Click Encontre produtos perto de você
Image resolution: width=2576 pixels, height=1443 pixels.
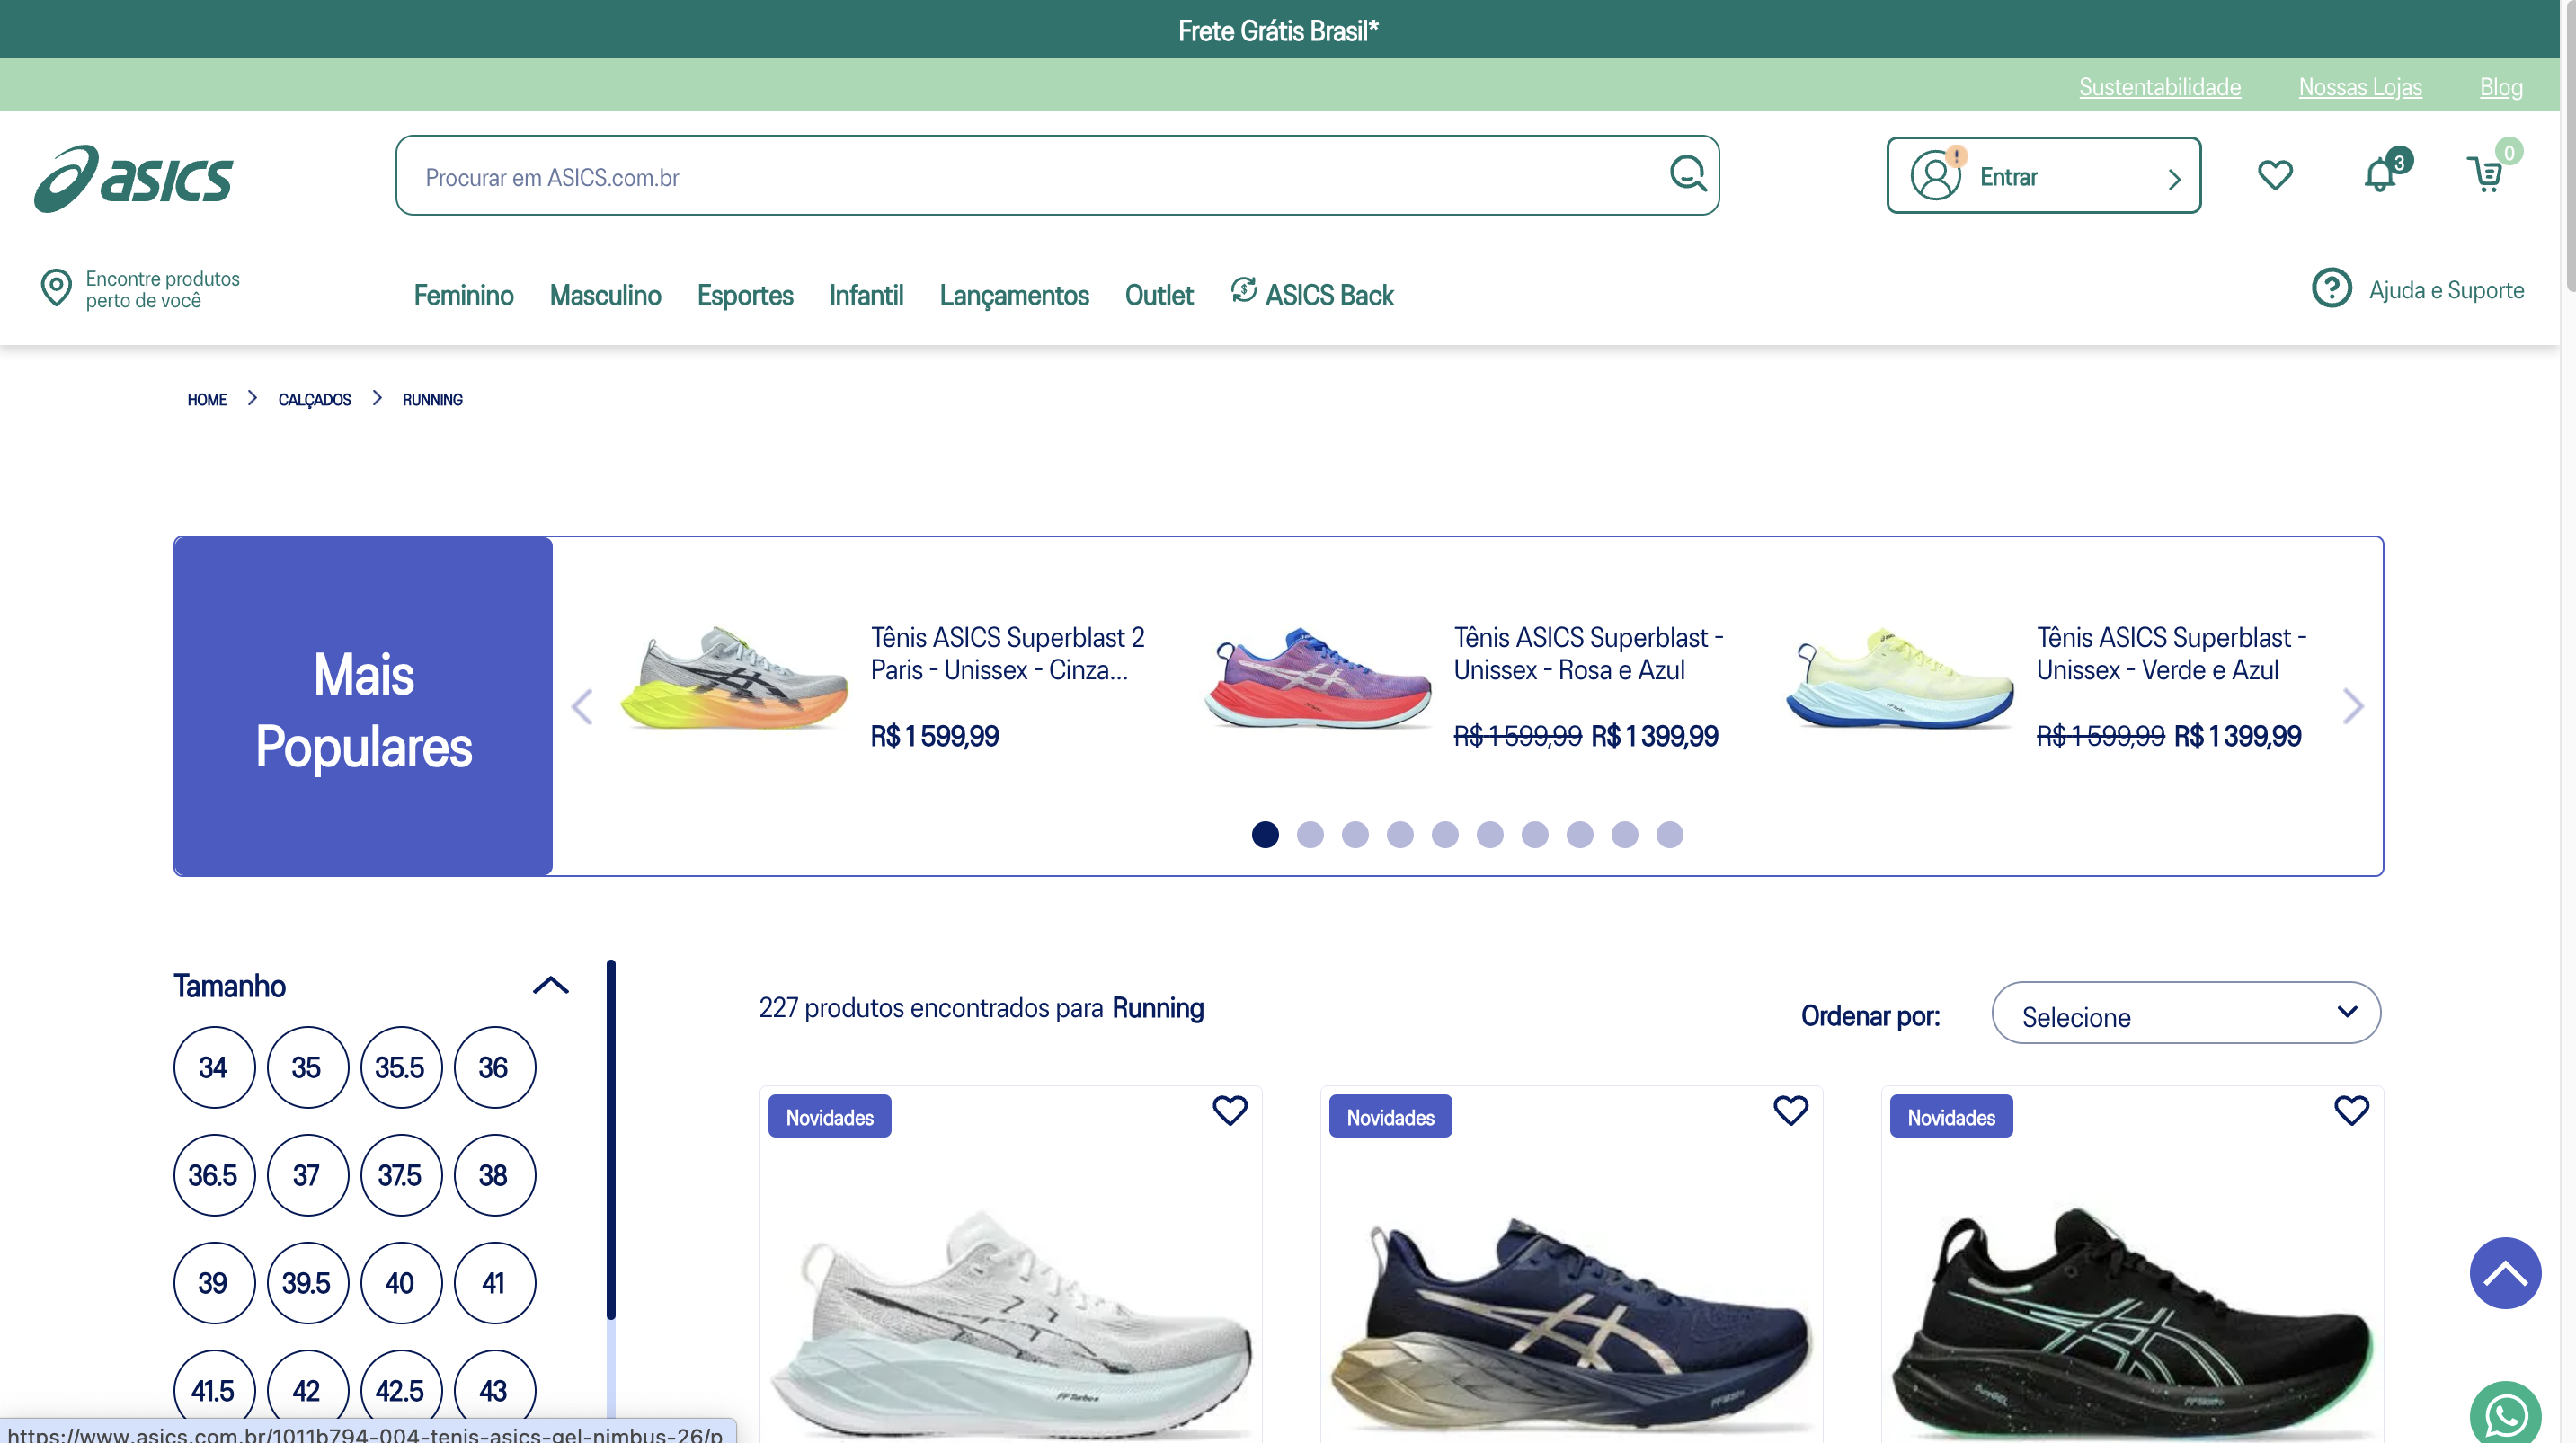click(162, 289)
